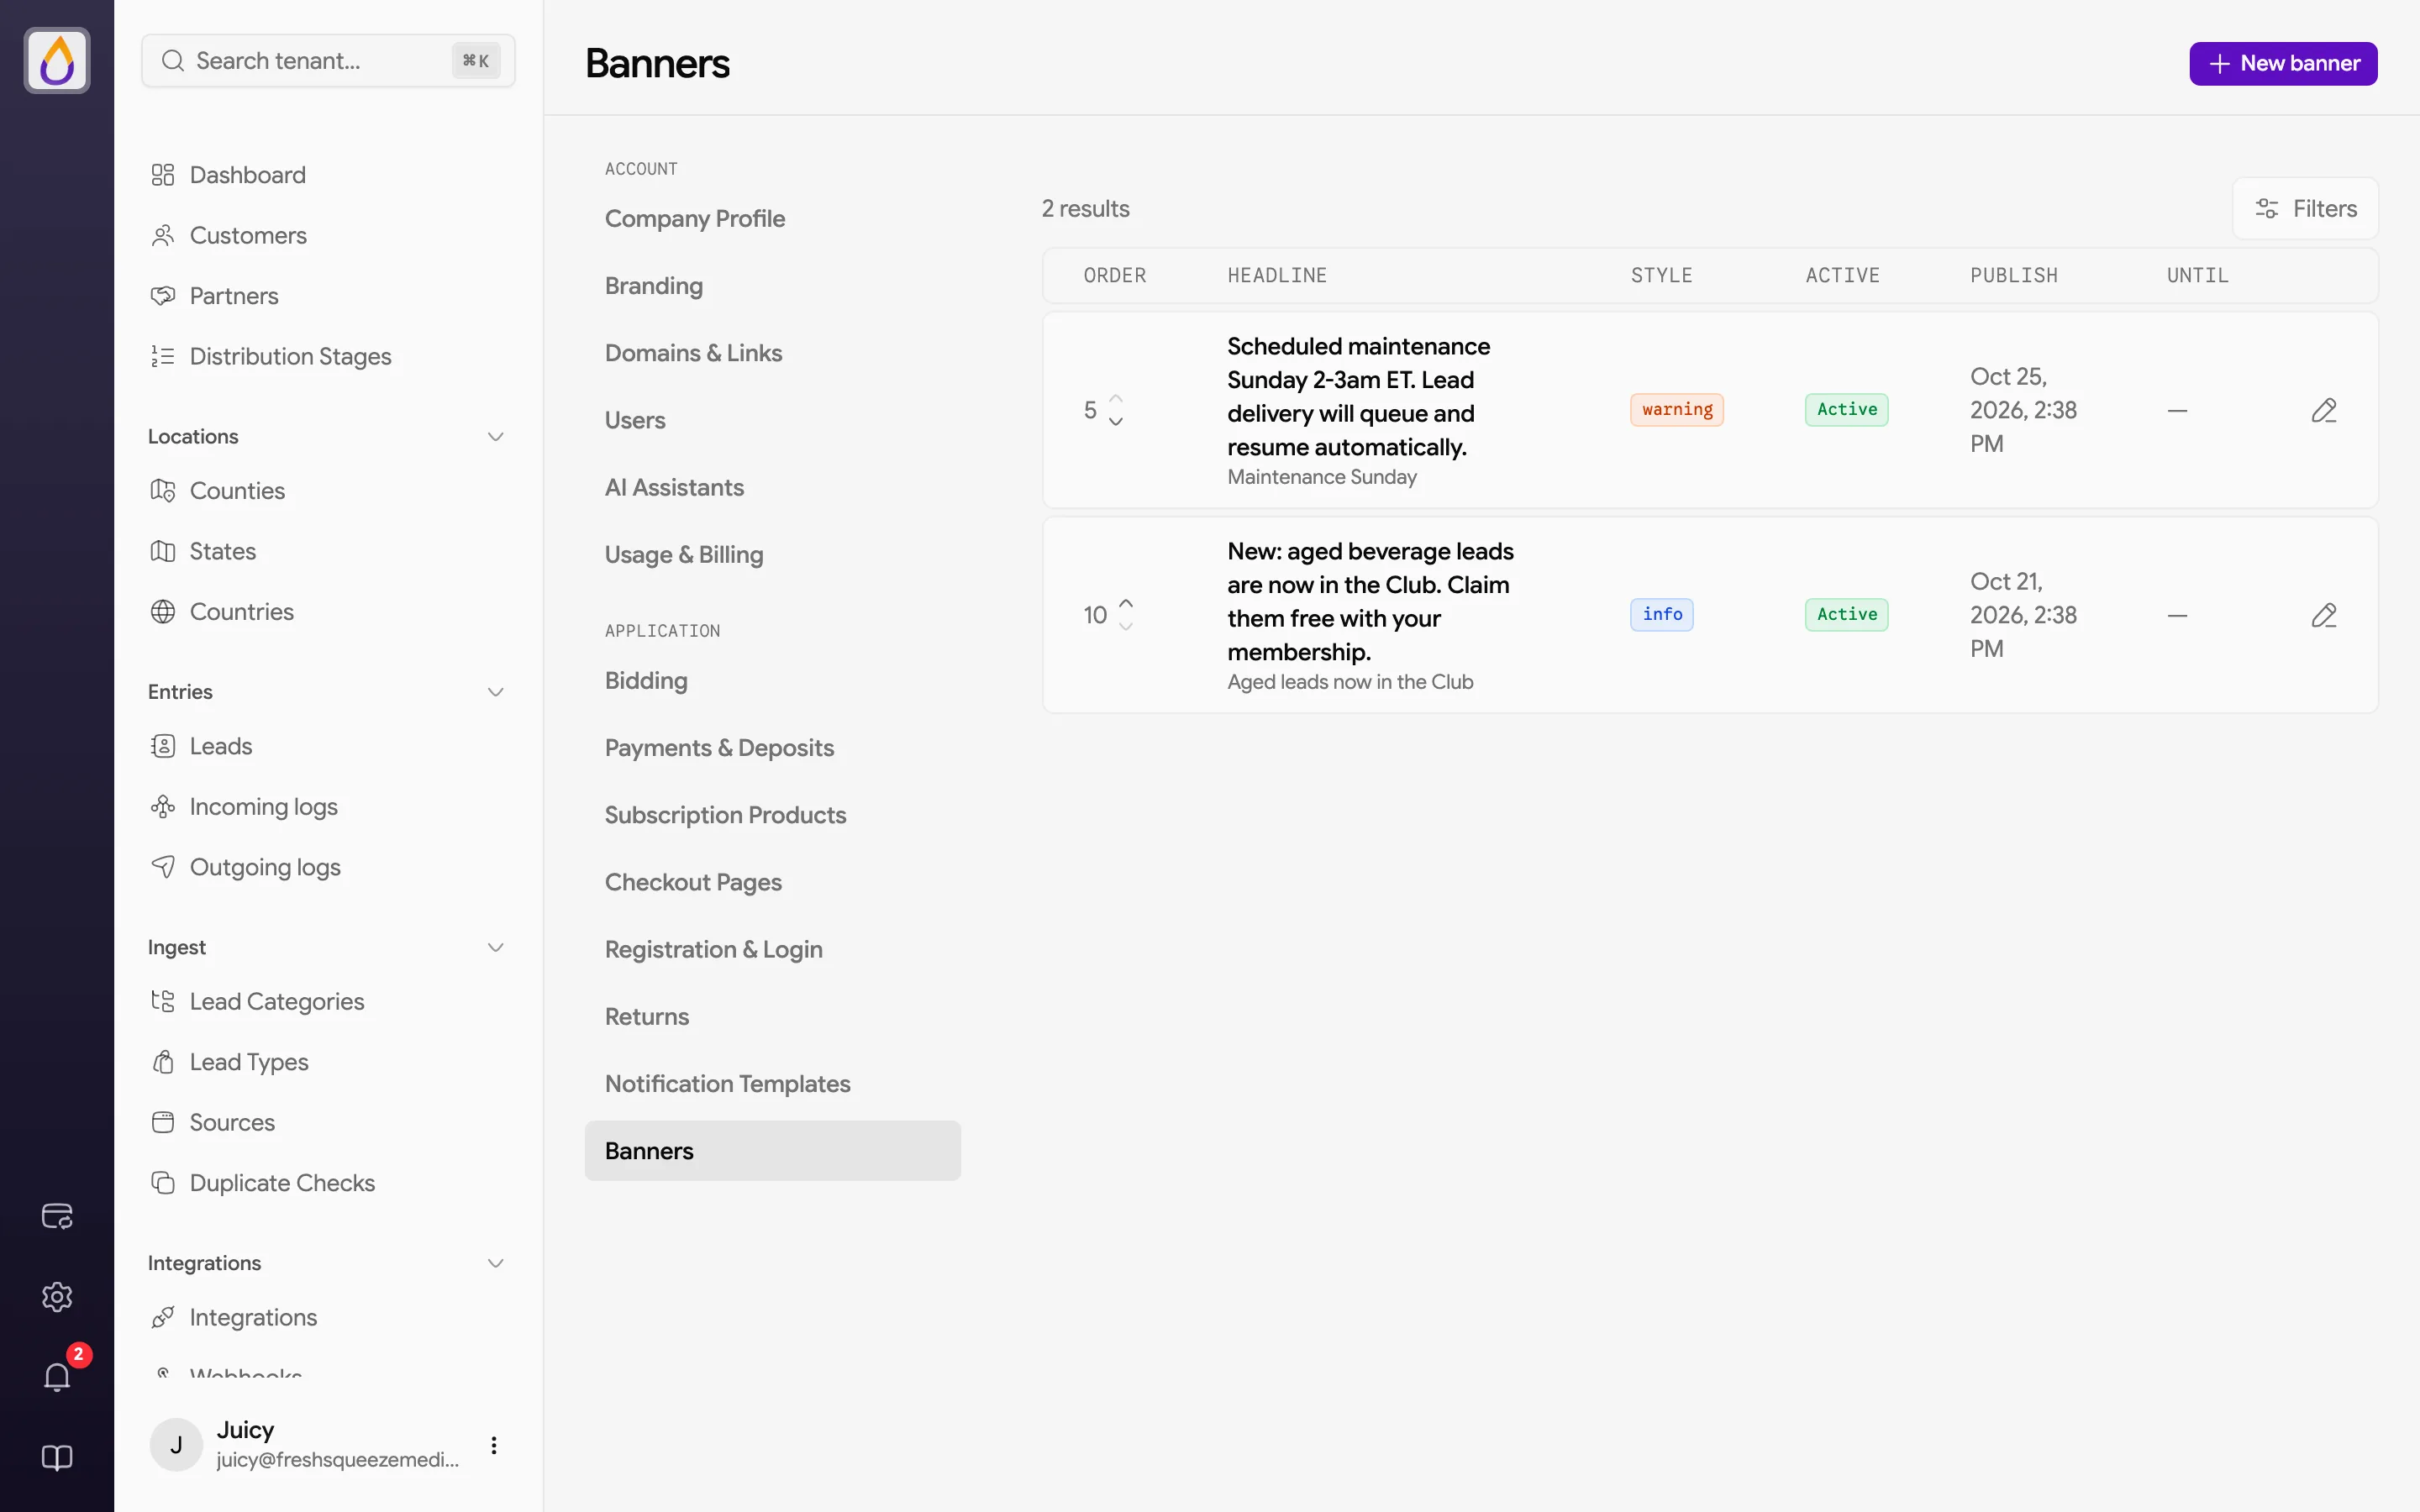Viewport: 2420px width, 1512px height.
Task: Open the Filters panel
Action: [x=2305, y=208]
